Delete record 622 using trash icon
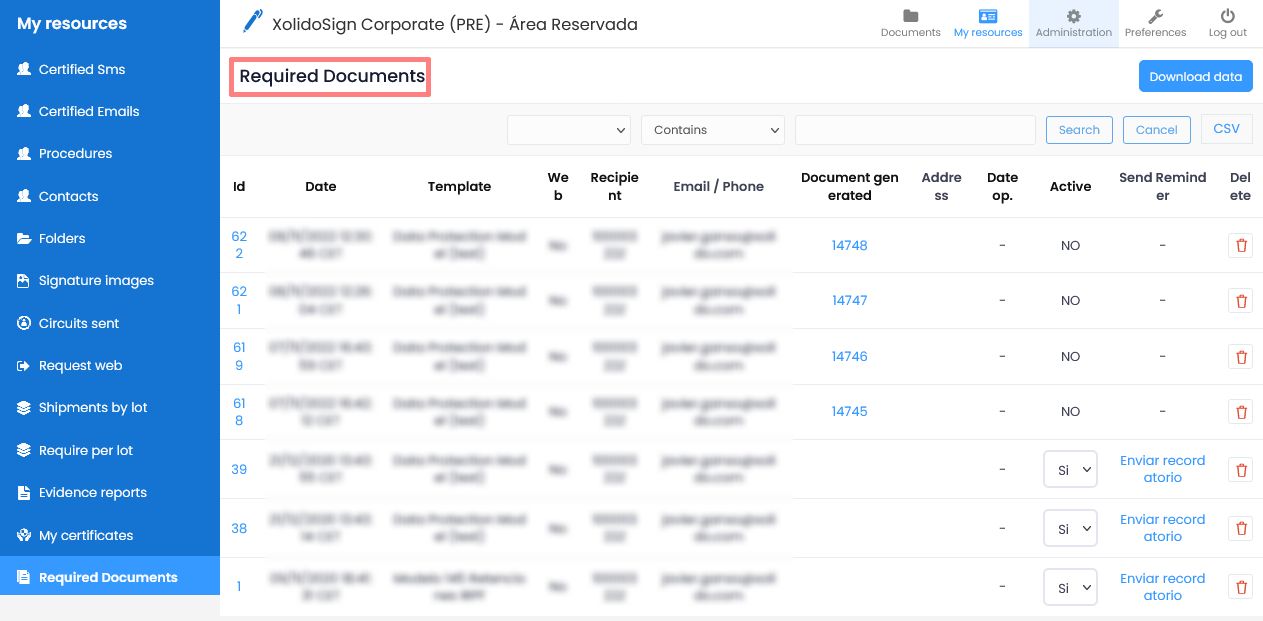Screen dimensions: 1263x621 1240,246
